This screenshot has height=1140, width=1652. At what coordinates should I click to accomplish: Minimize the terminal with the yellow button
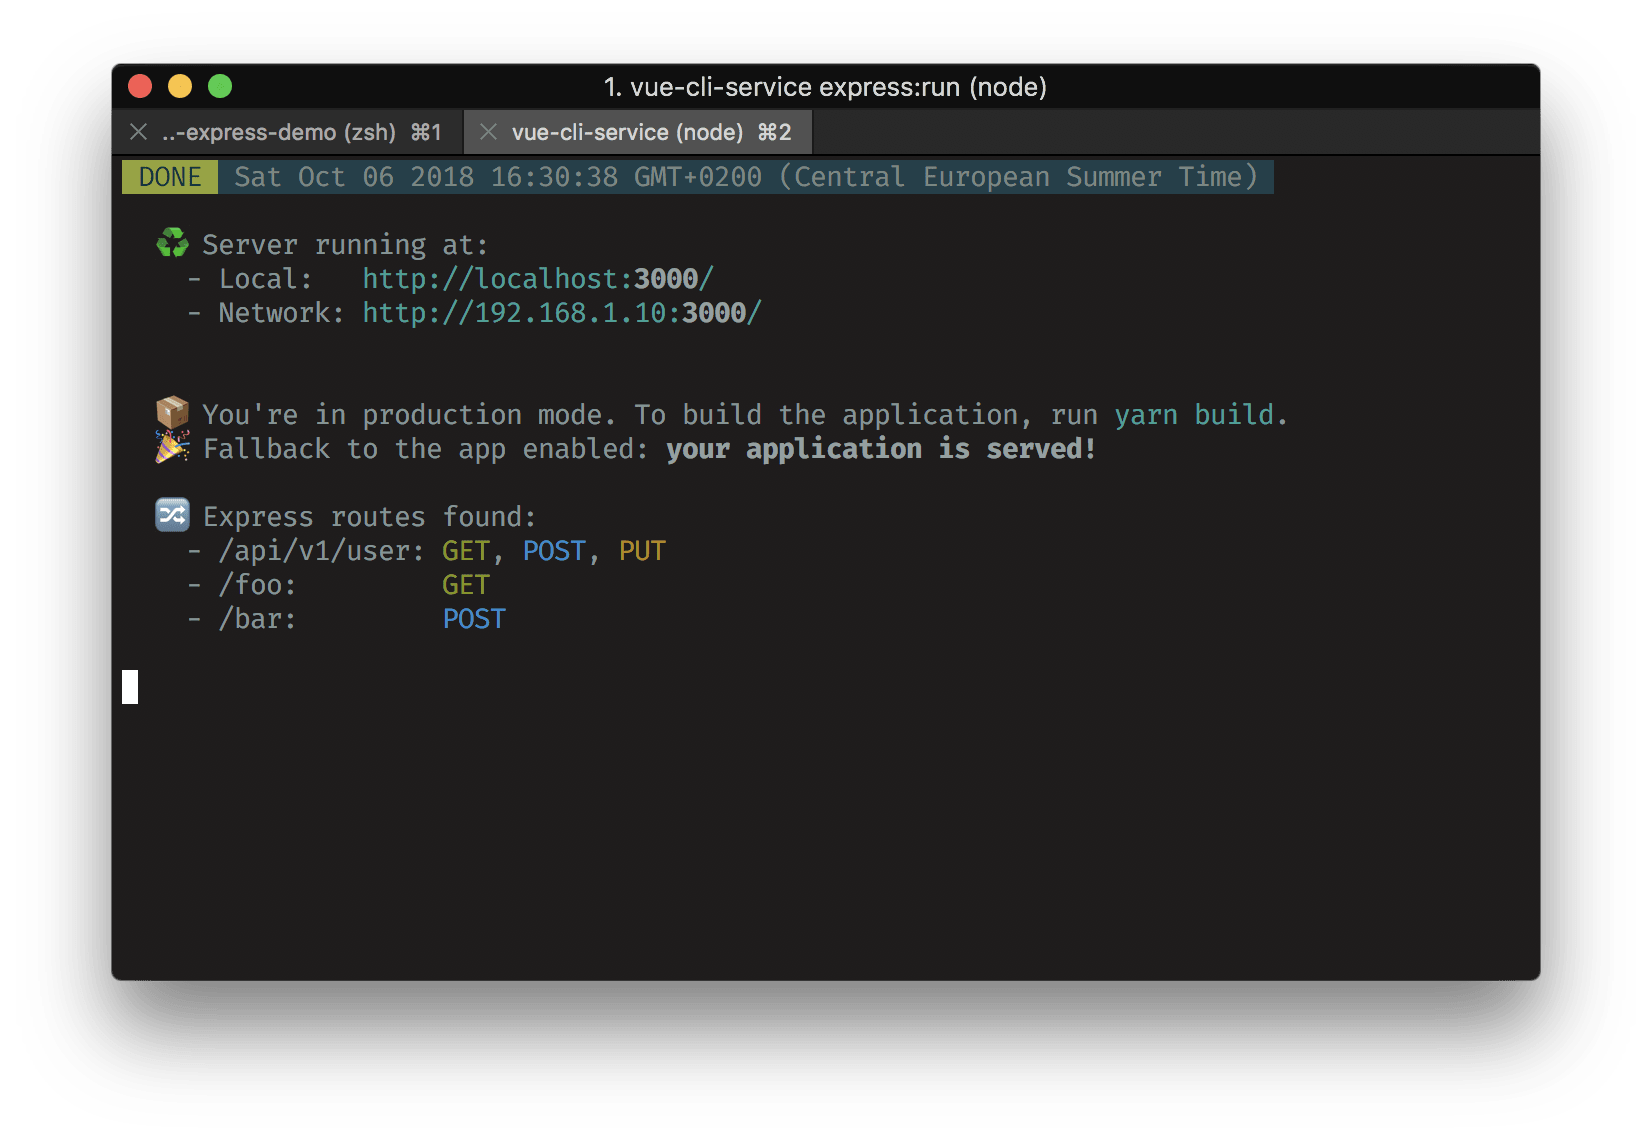tap(180, 87)
